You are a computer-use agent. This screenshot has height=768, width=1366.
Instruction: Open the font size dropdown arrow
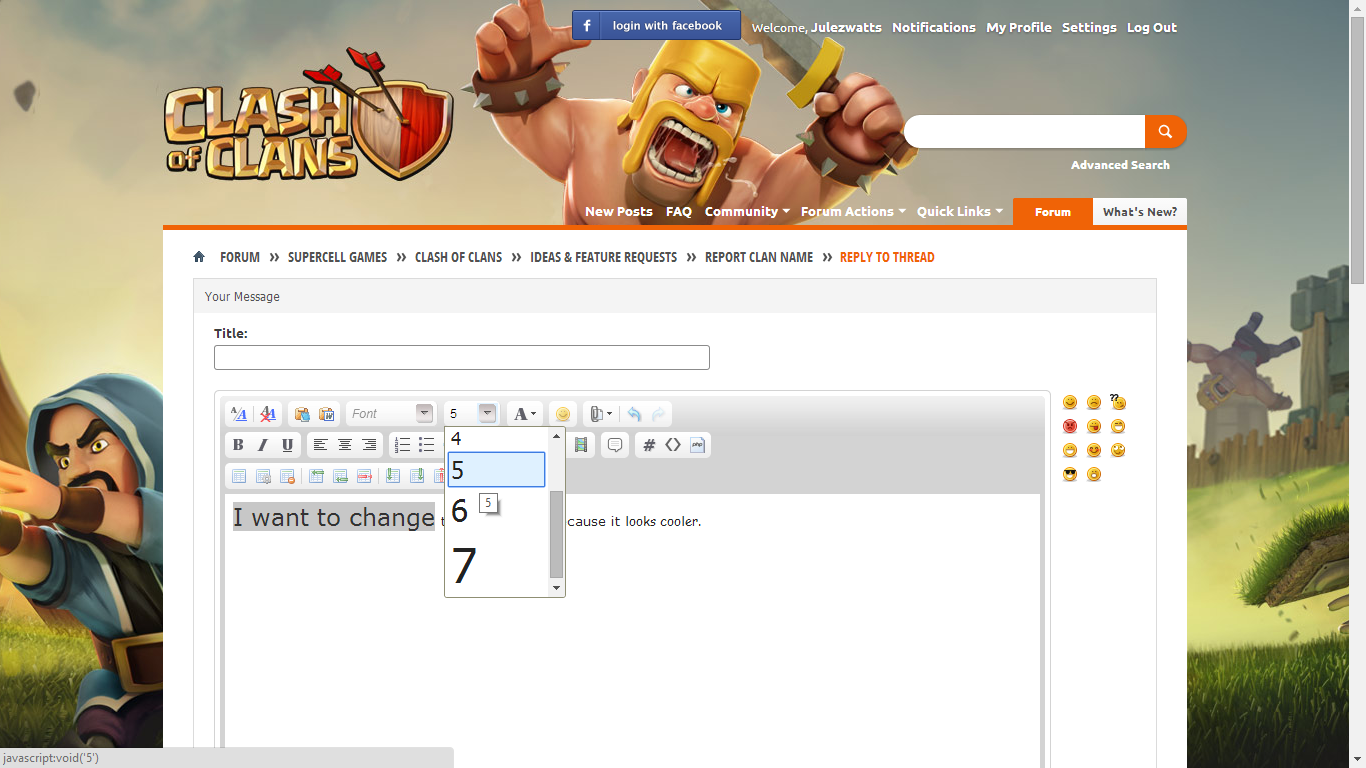pos(487,413)
